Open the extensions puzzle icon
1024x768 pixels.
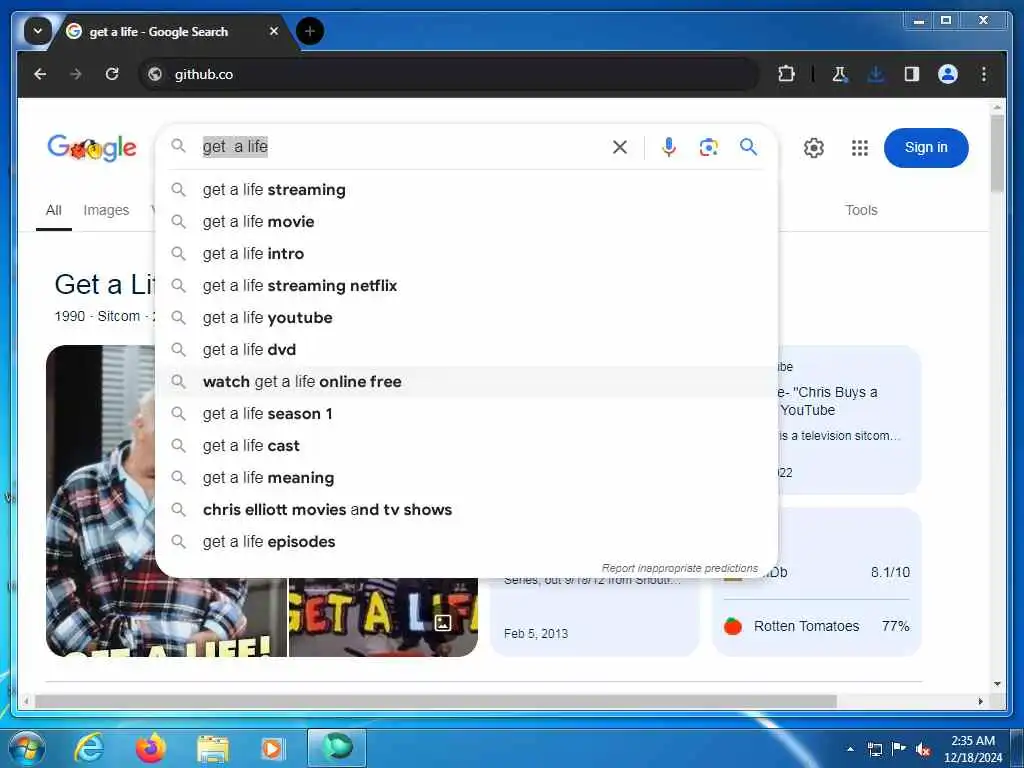pos(787,74)
